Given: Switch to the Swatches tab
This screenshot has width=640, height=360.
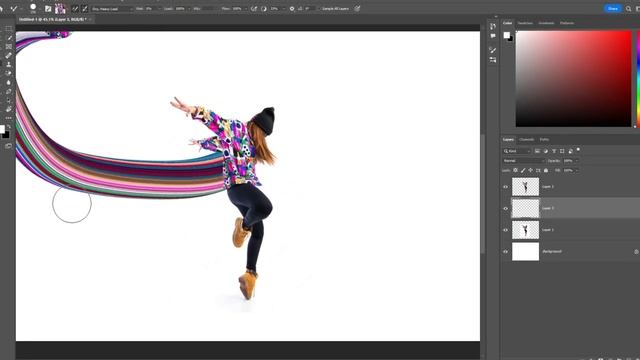Looking at the screenshot, I should 525,23.
